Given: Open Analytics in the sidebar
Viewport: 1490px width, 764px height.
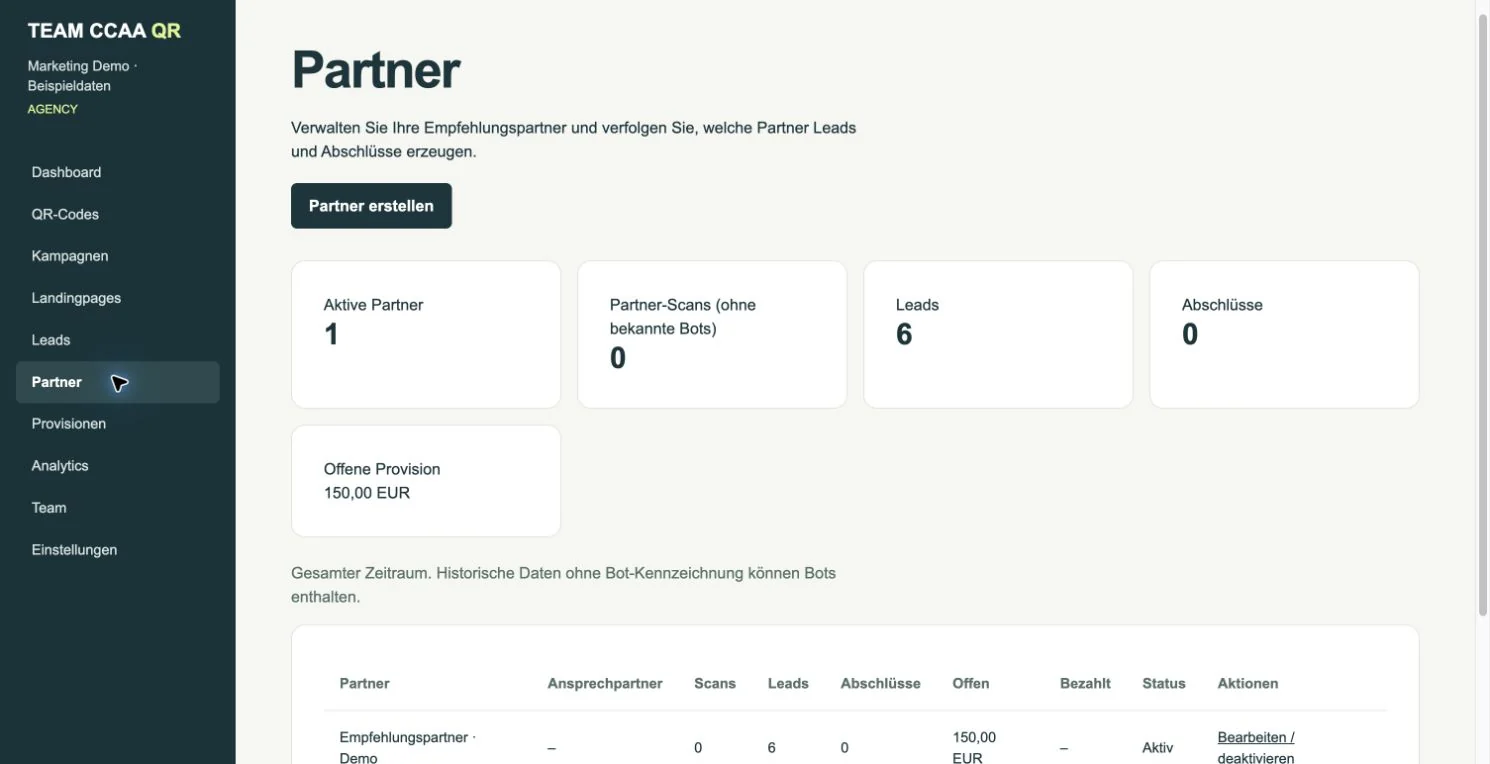Looking at the screenshot, I should point(117,466).
